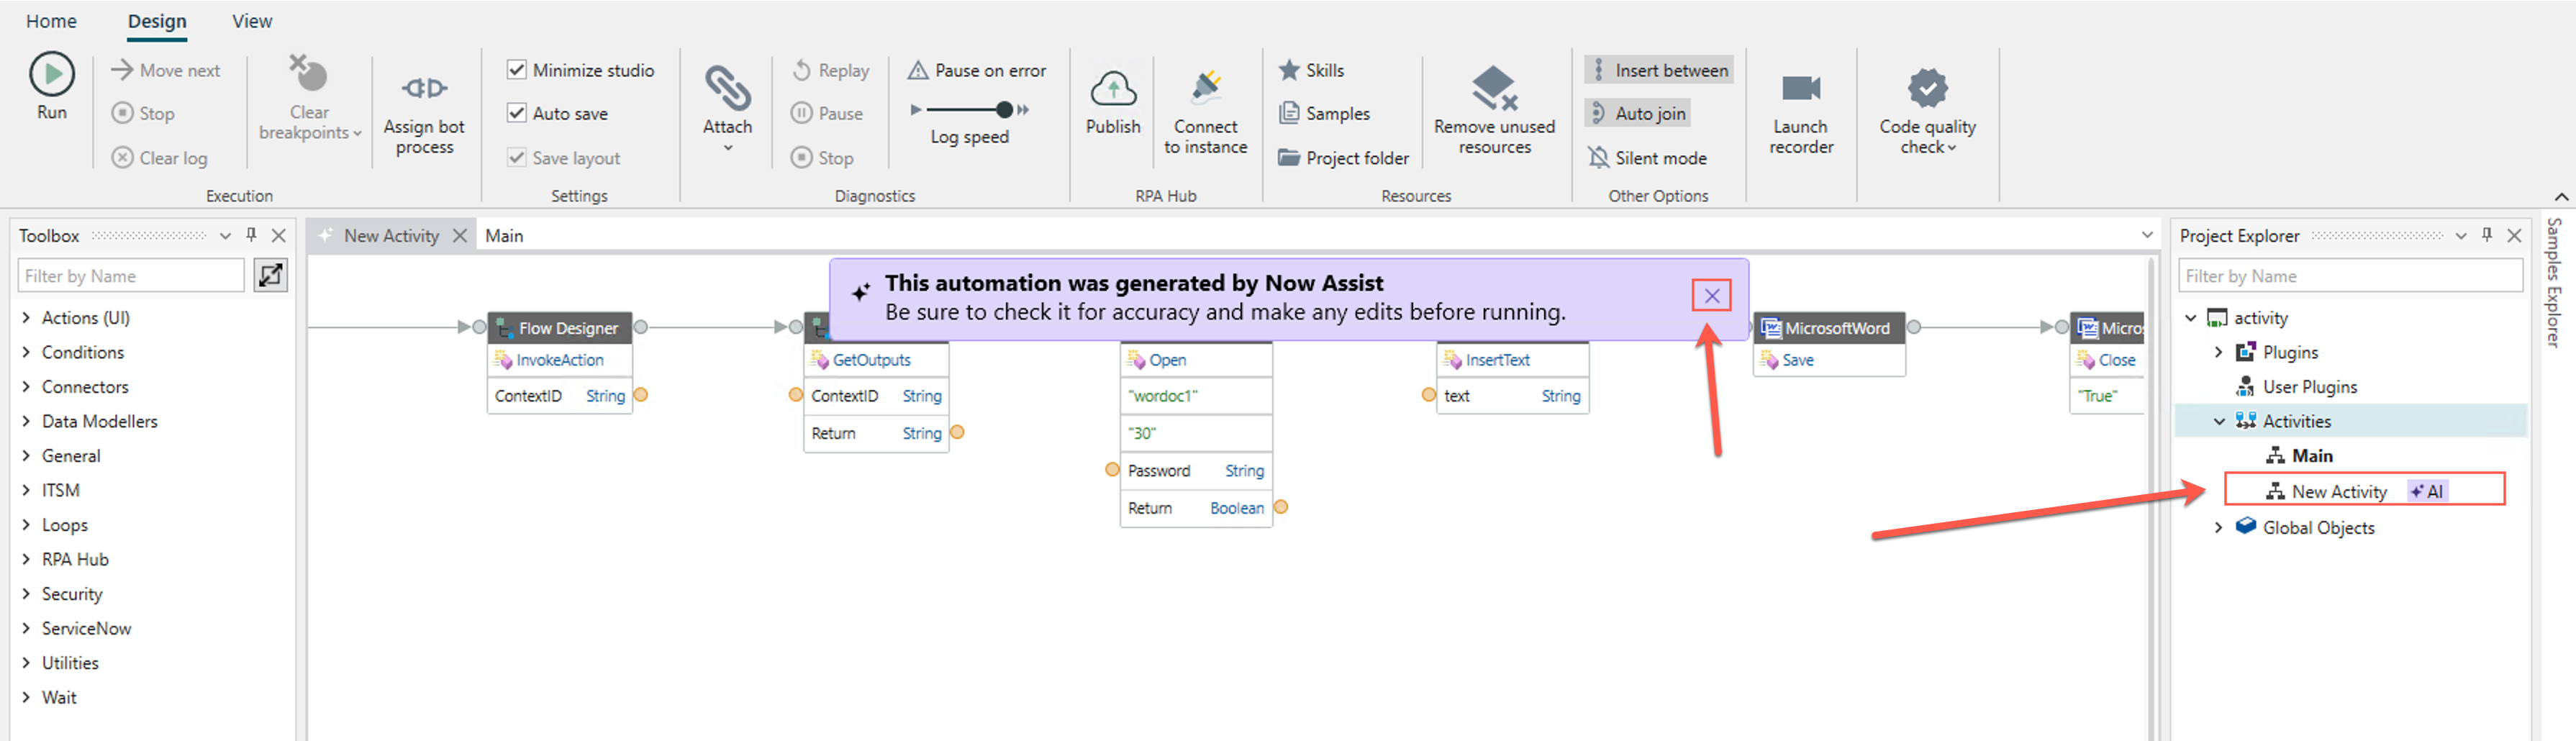
Task: Toggle Pause on error
Action: coord(977,70)
